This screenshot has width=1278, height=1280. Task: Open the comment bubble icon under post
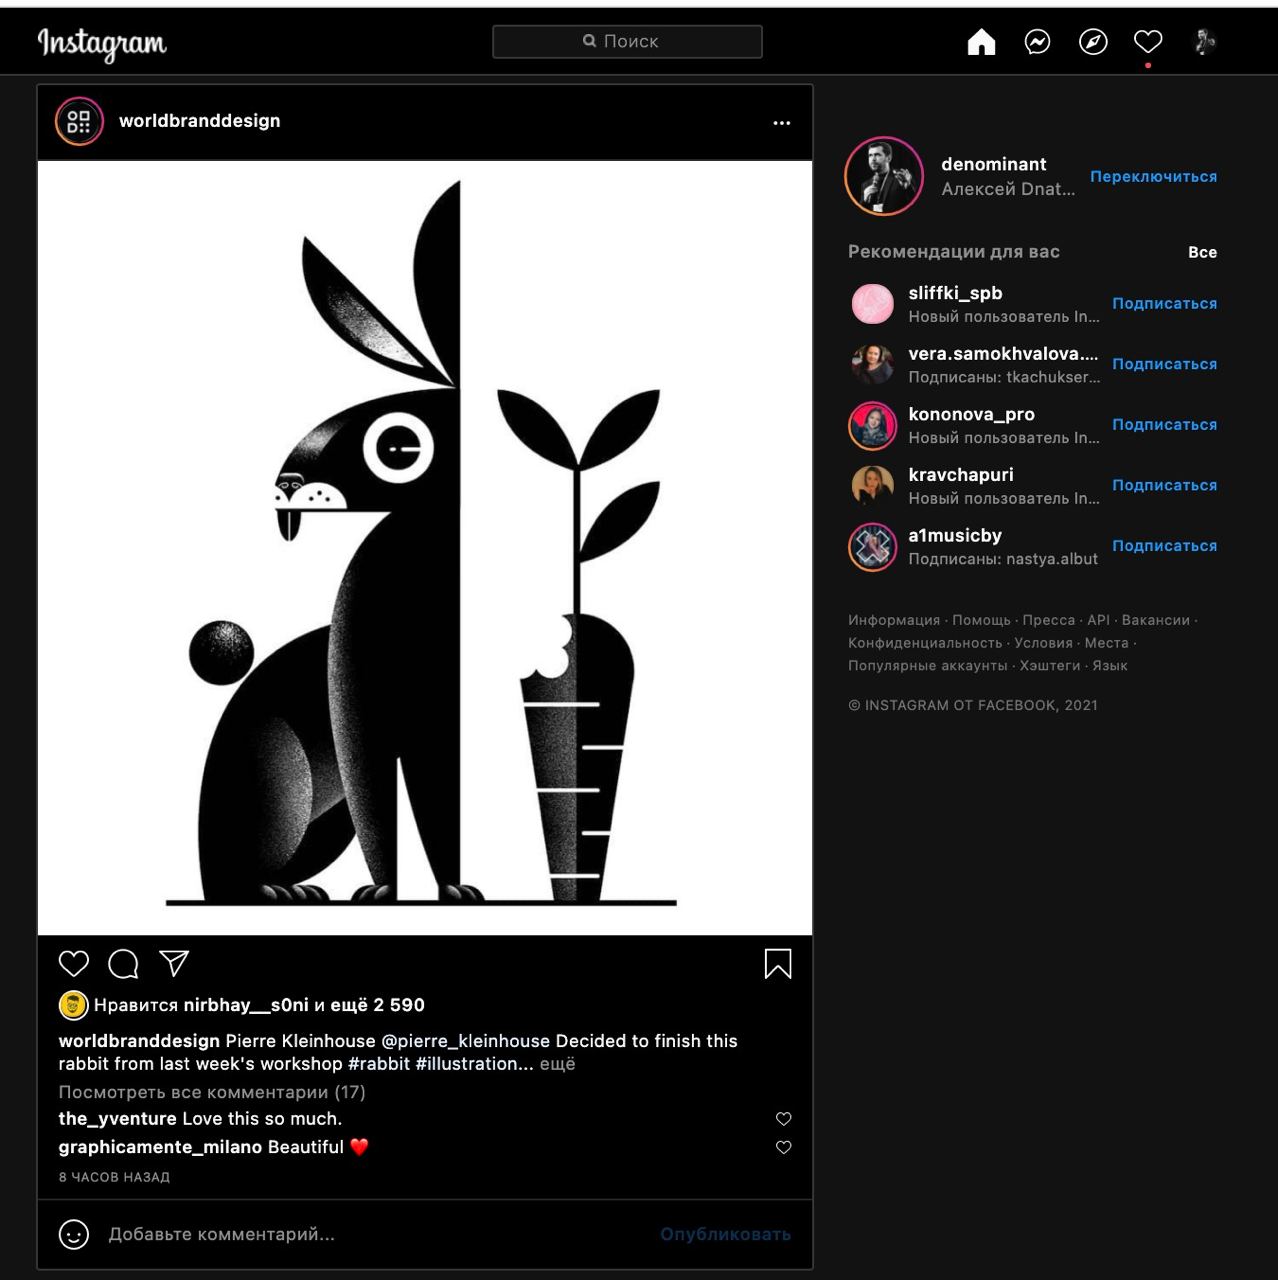click(x=123, y=964)
